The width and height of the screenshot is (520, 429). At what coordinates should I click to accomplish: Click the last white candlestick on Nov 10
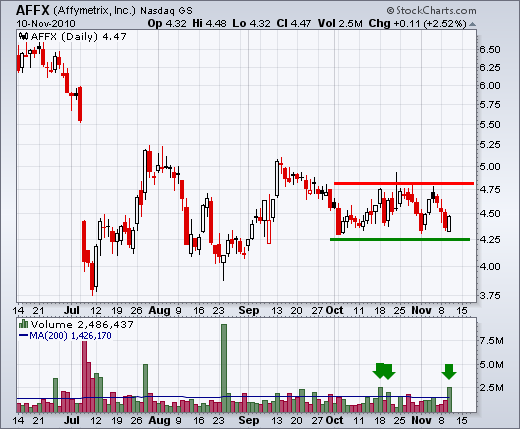tap(449, 224)
